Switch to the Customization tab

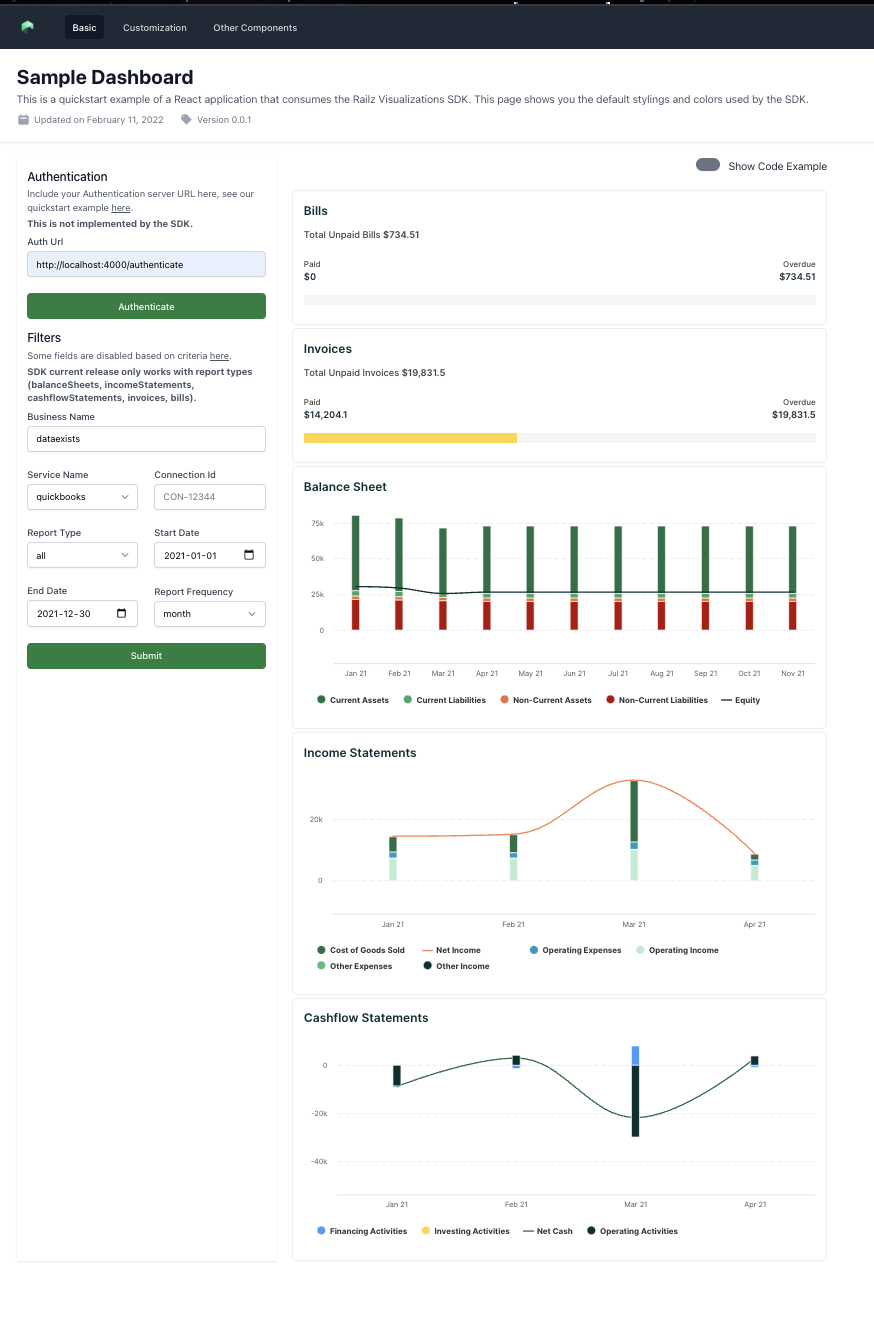point(155,27)
